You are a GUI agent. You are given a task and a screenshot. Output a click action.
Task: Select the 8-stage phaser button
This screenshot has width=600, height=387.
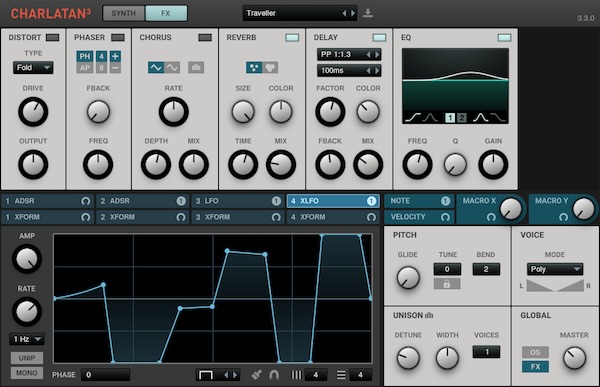(101, 68)
